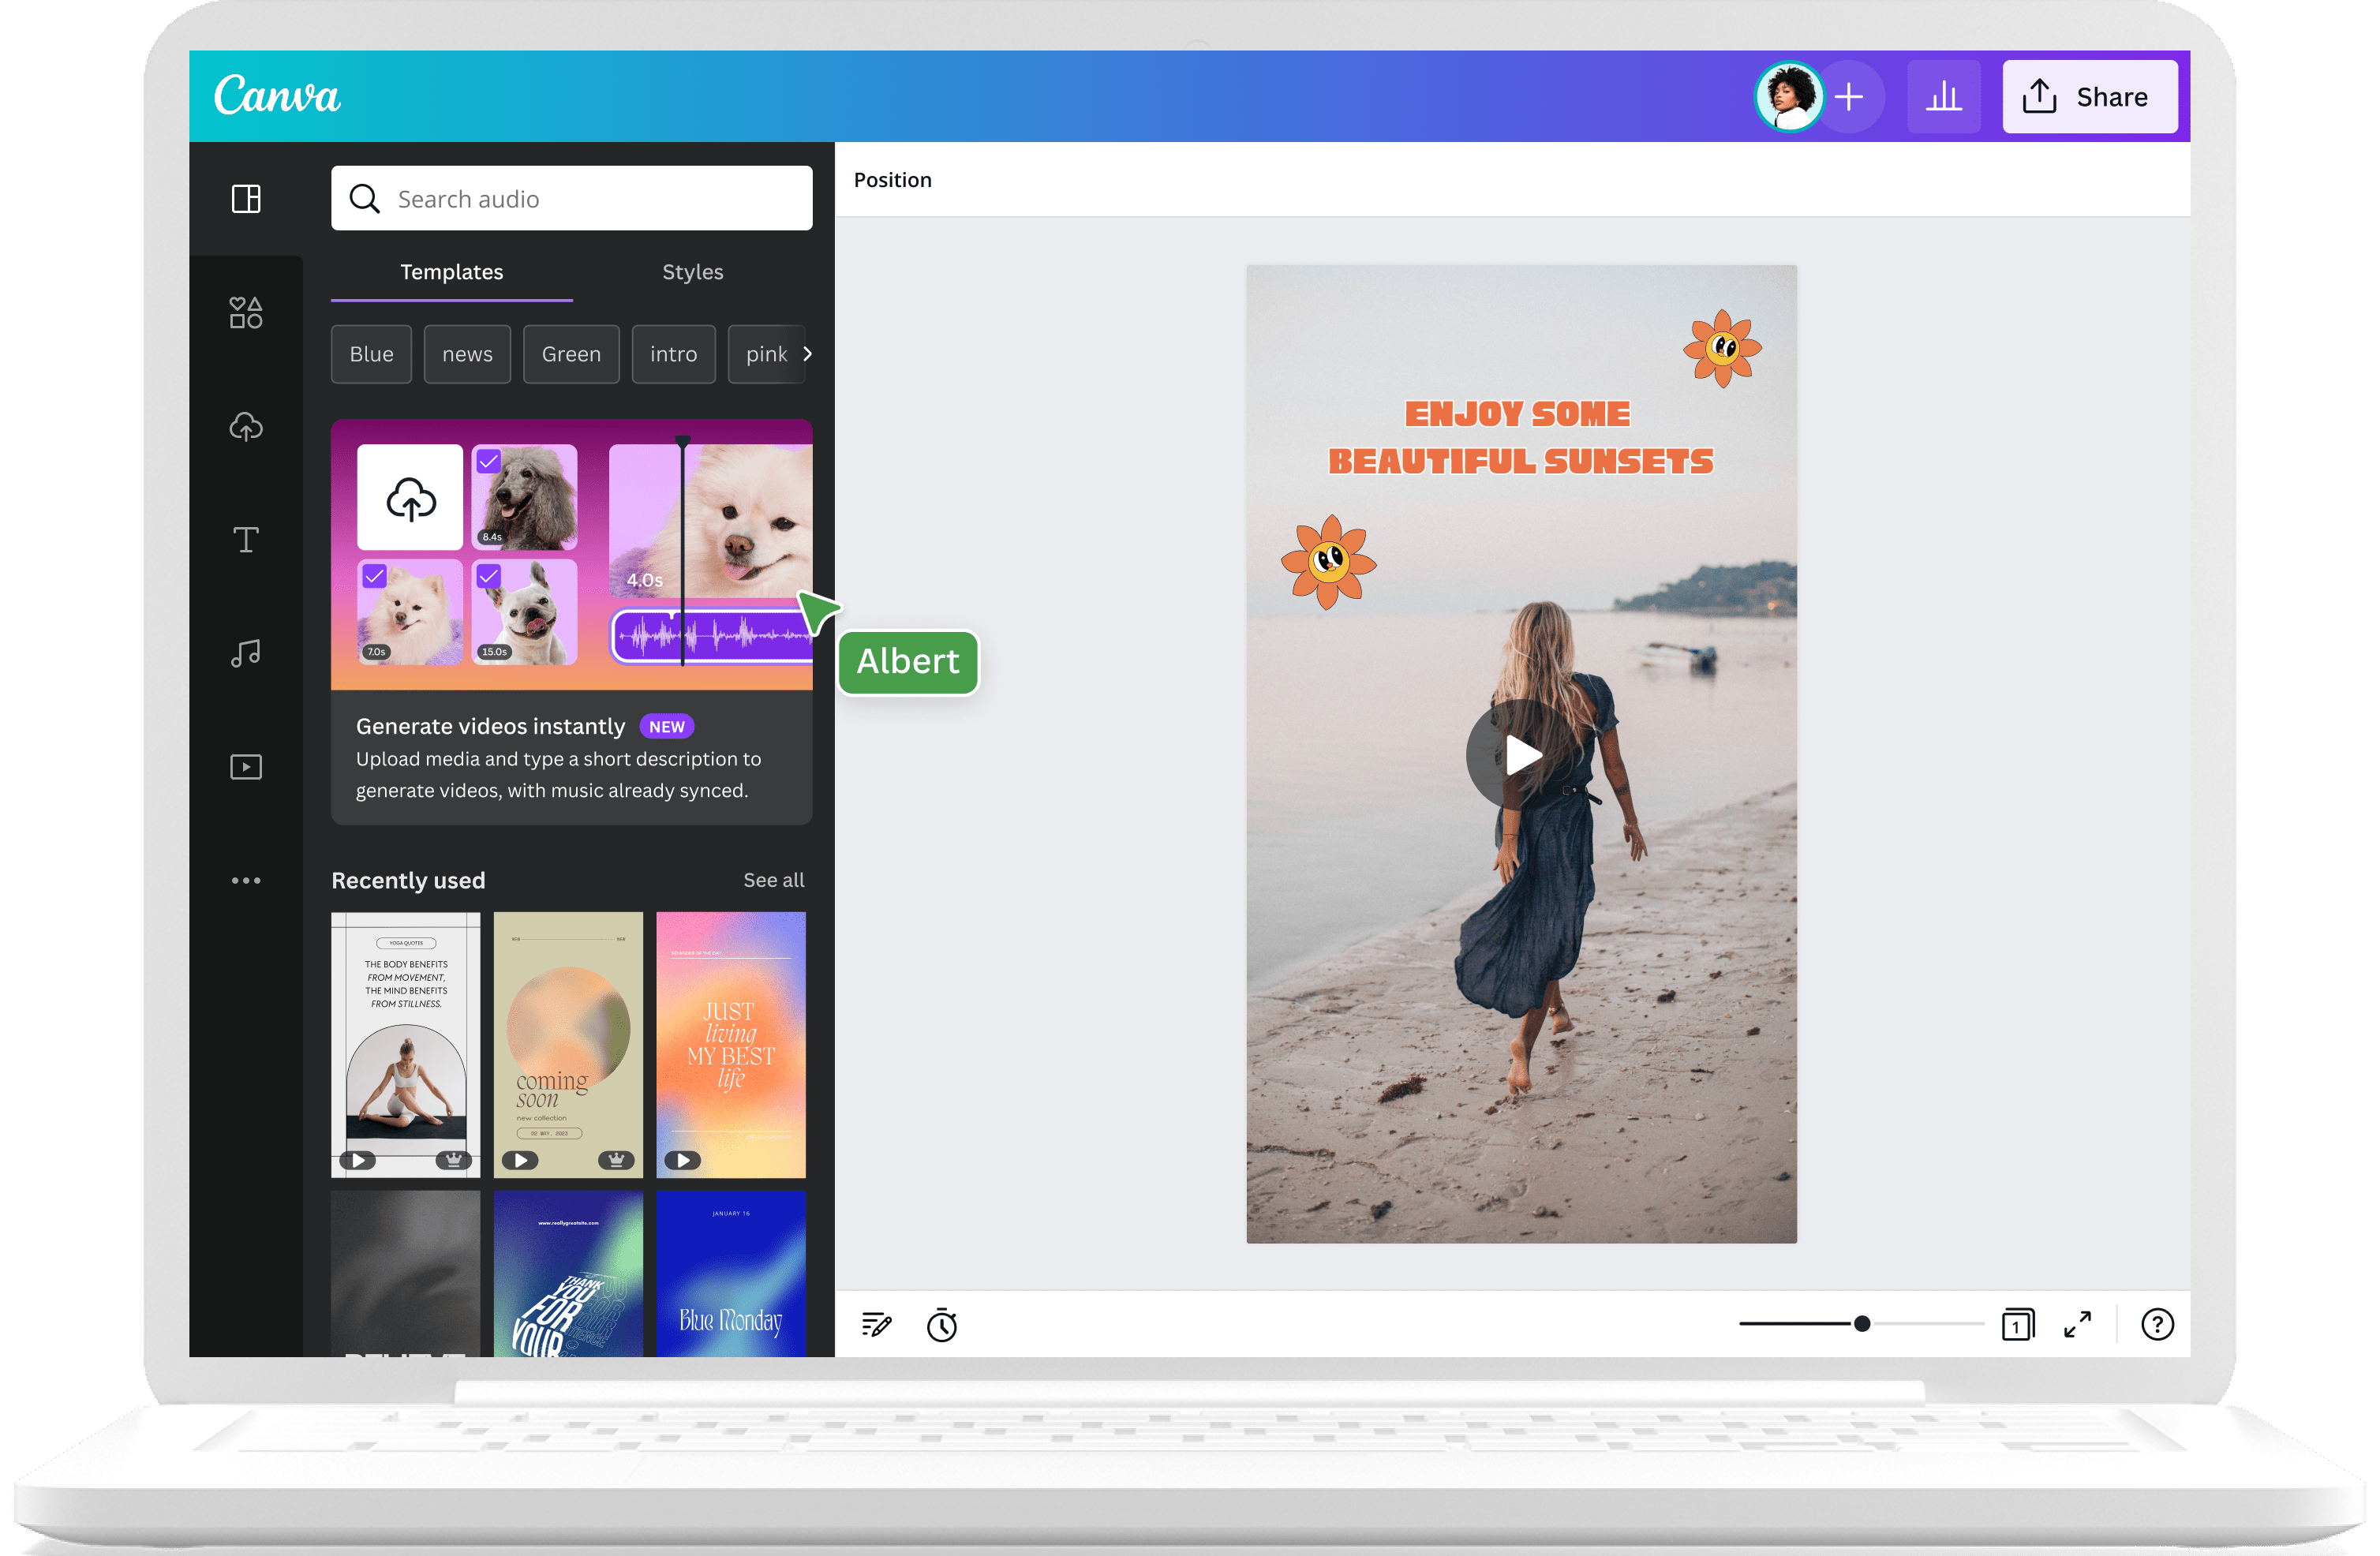Open the Elements panel in the sidebar
The height and width of the screenshot is (1556, 2380).
tap(246, 312)
